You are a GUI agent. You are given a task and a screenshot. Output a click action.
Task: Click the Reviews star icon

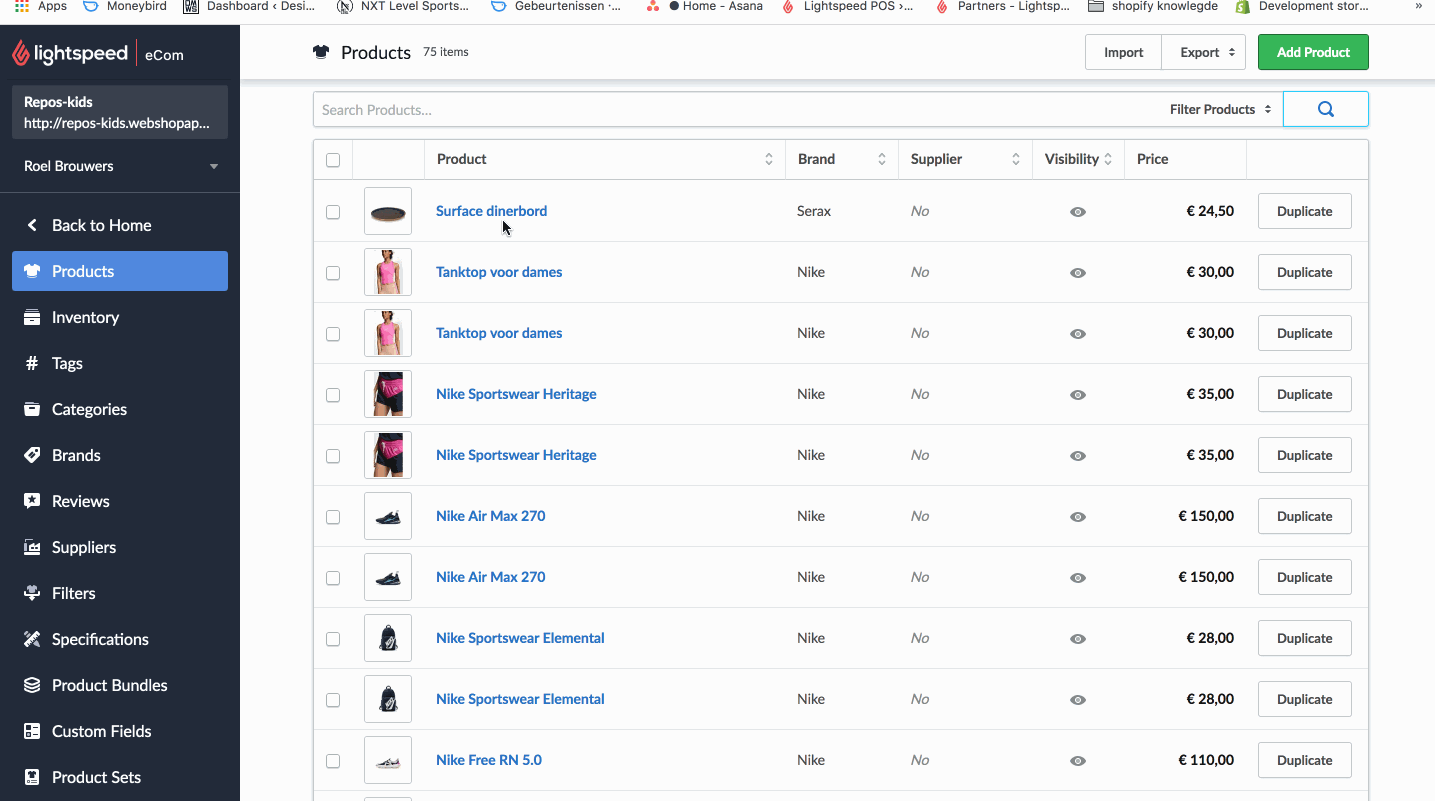pos(32,501)
